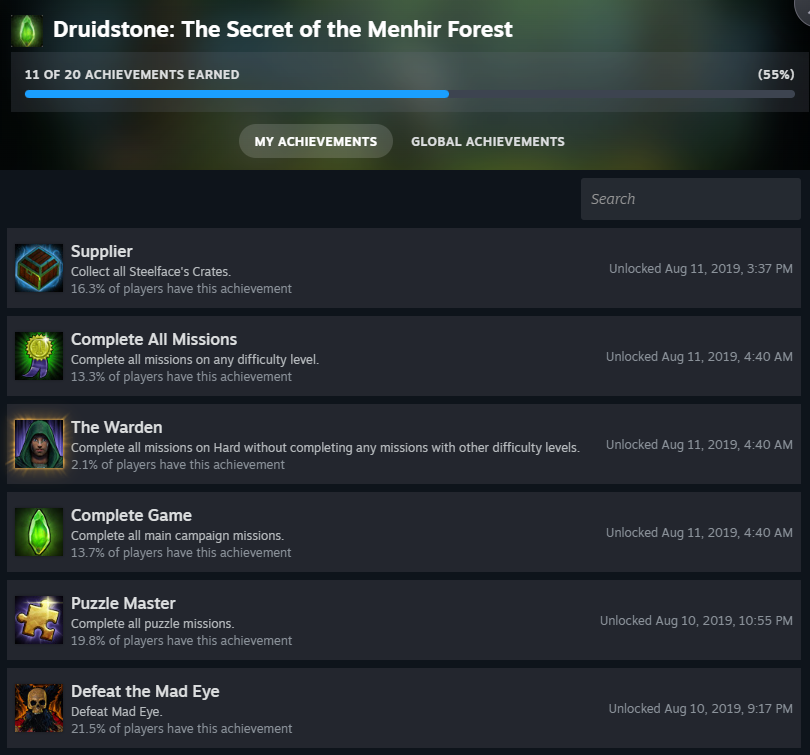Select the Supplier achievement title
Screen dimensions: 810x755
(102, 251)
